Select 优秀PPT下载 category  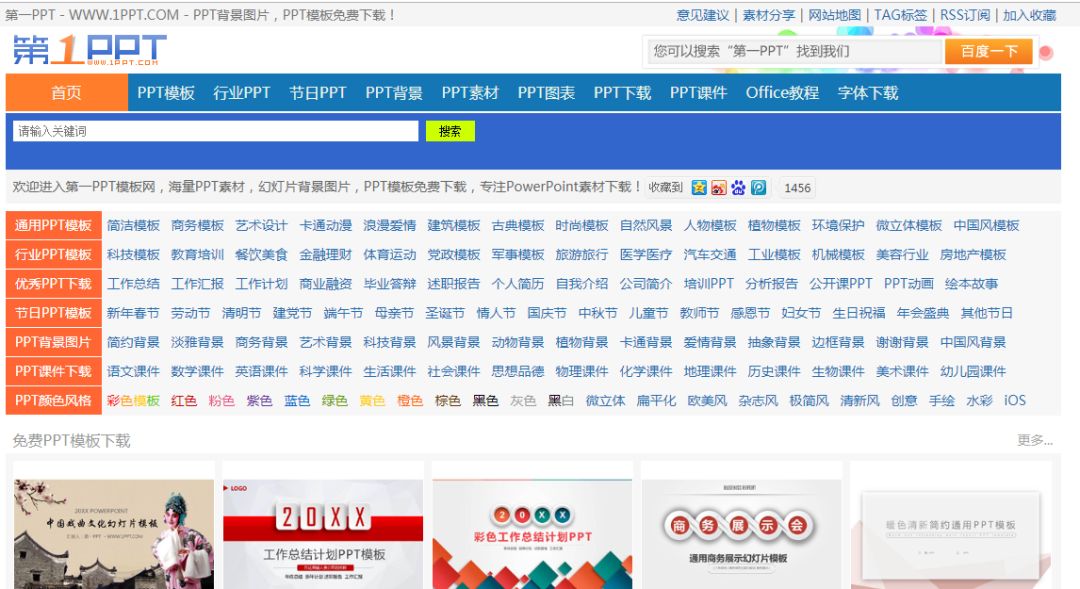tap(54, 284)
